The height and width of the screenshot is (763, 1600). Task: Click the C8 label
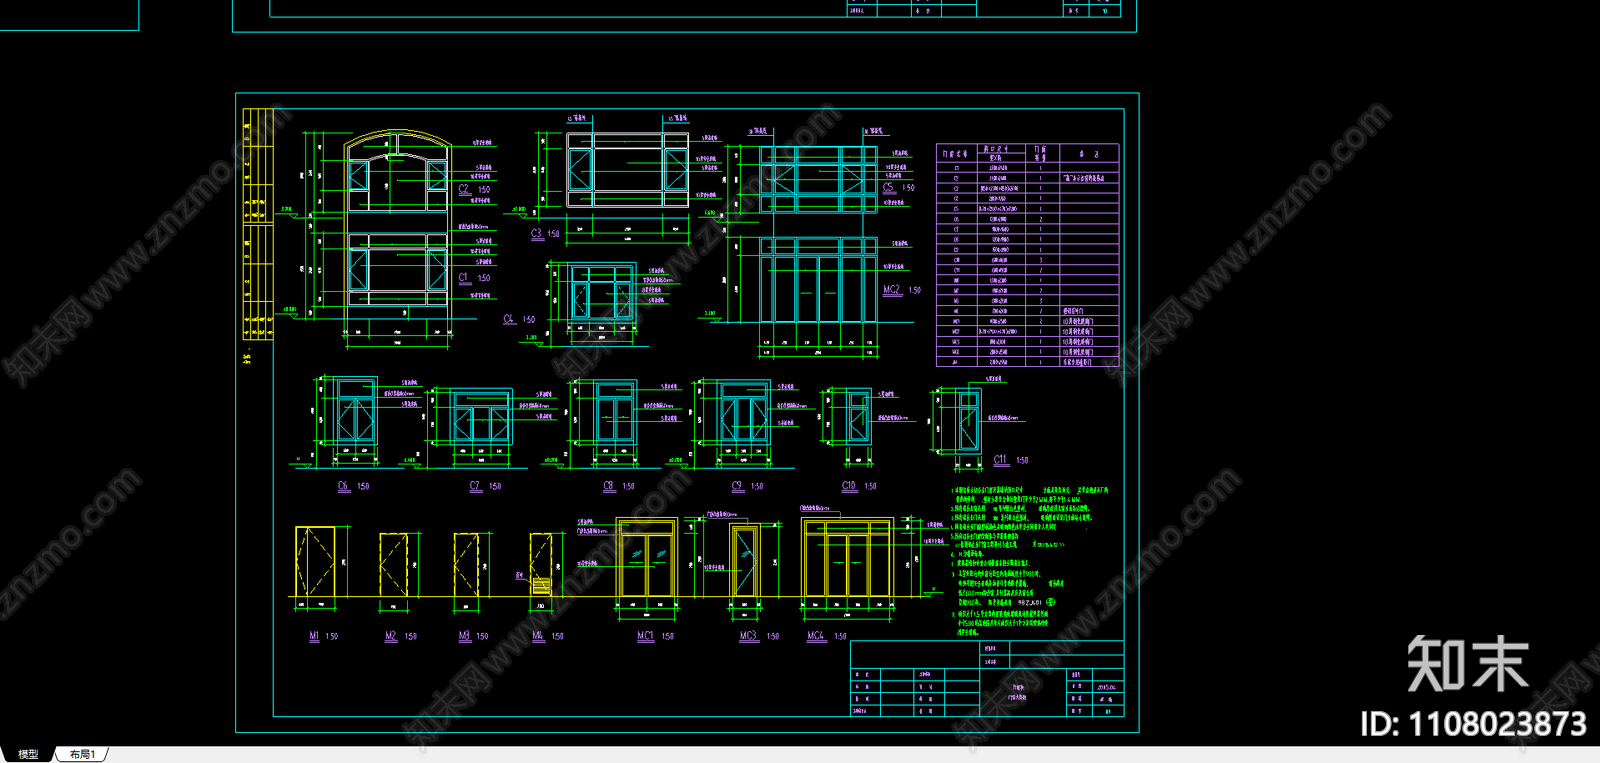point(609,486)
